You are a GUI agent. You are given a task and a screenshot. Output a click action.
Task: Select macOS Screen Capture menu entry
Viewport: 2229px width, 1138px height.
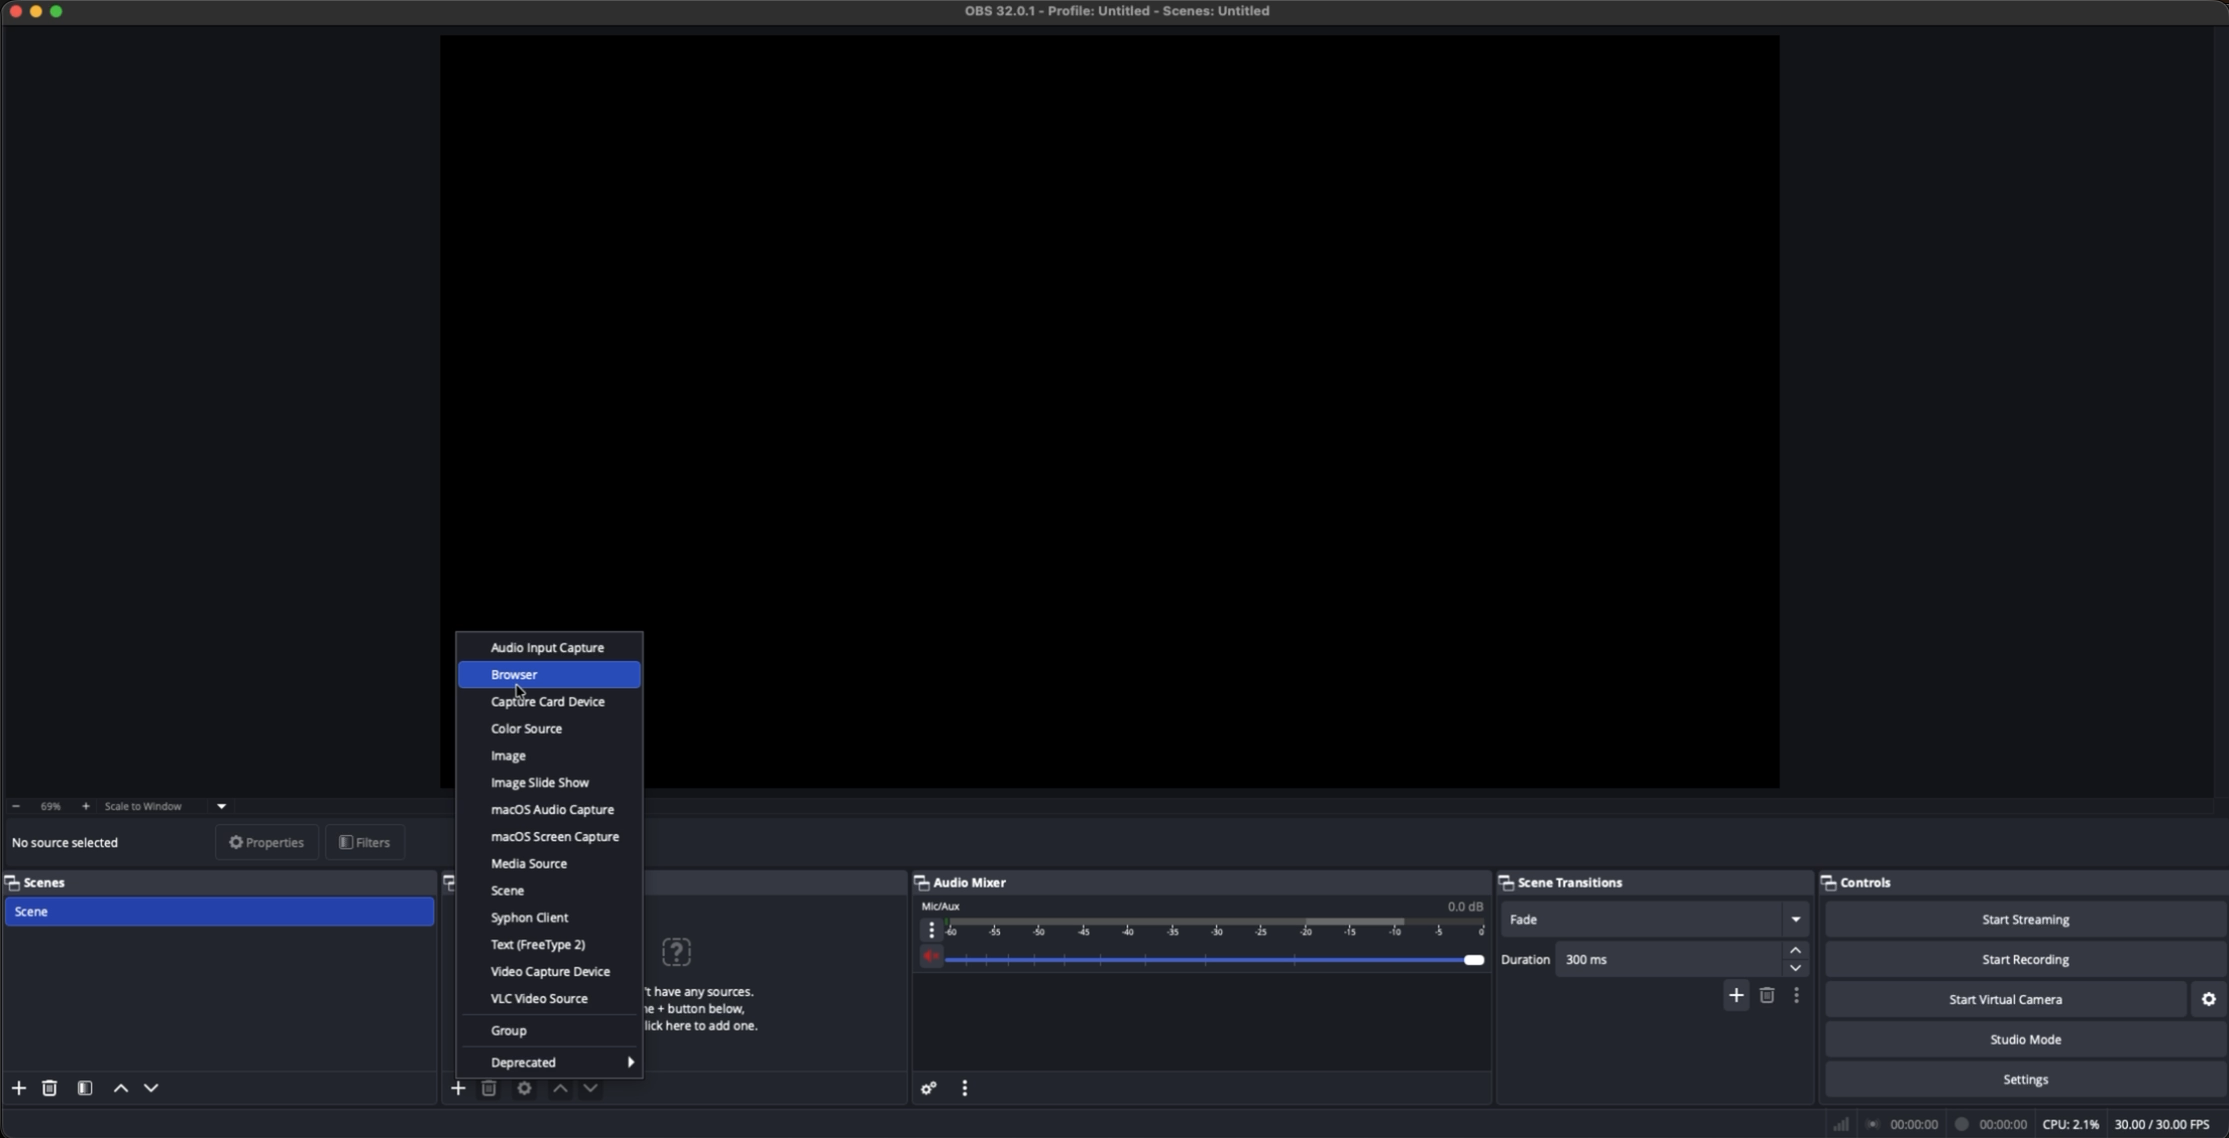pos(554,837)
